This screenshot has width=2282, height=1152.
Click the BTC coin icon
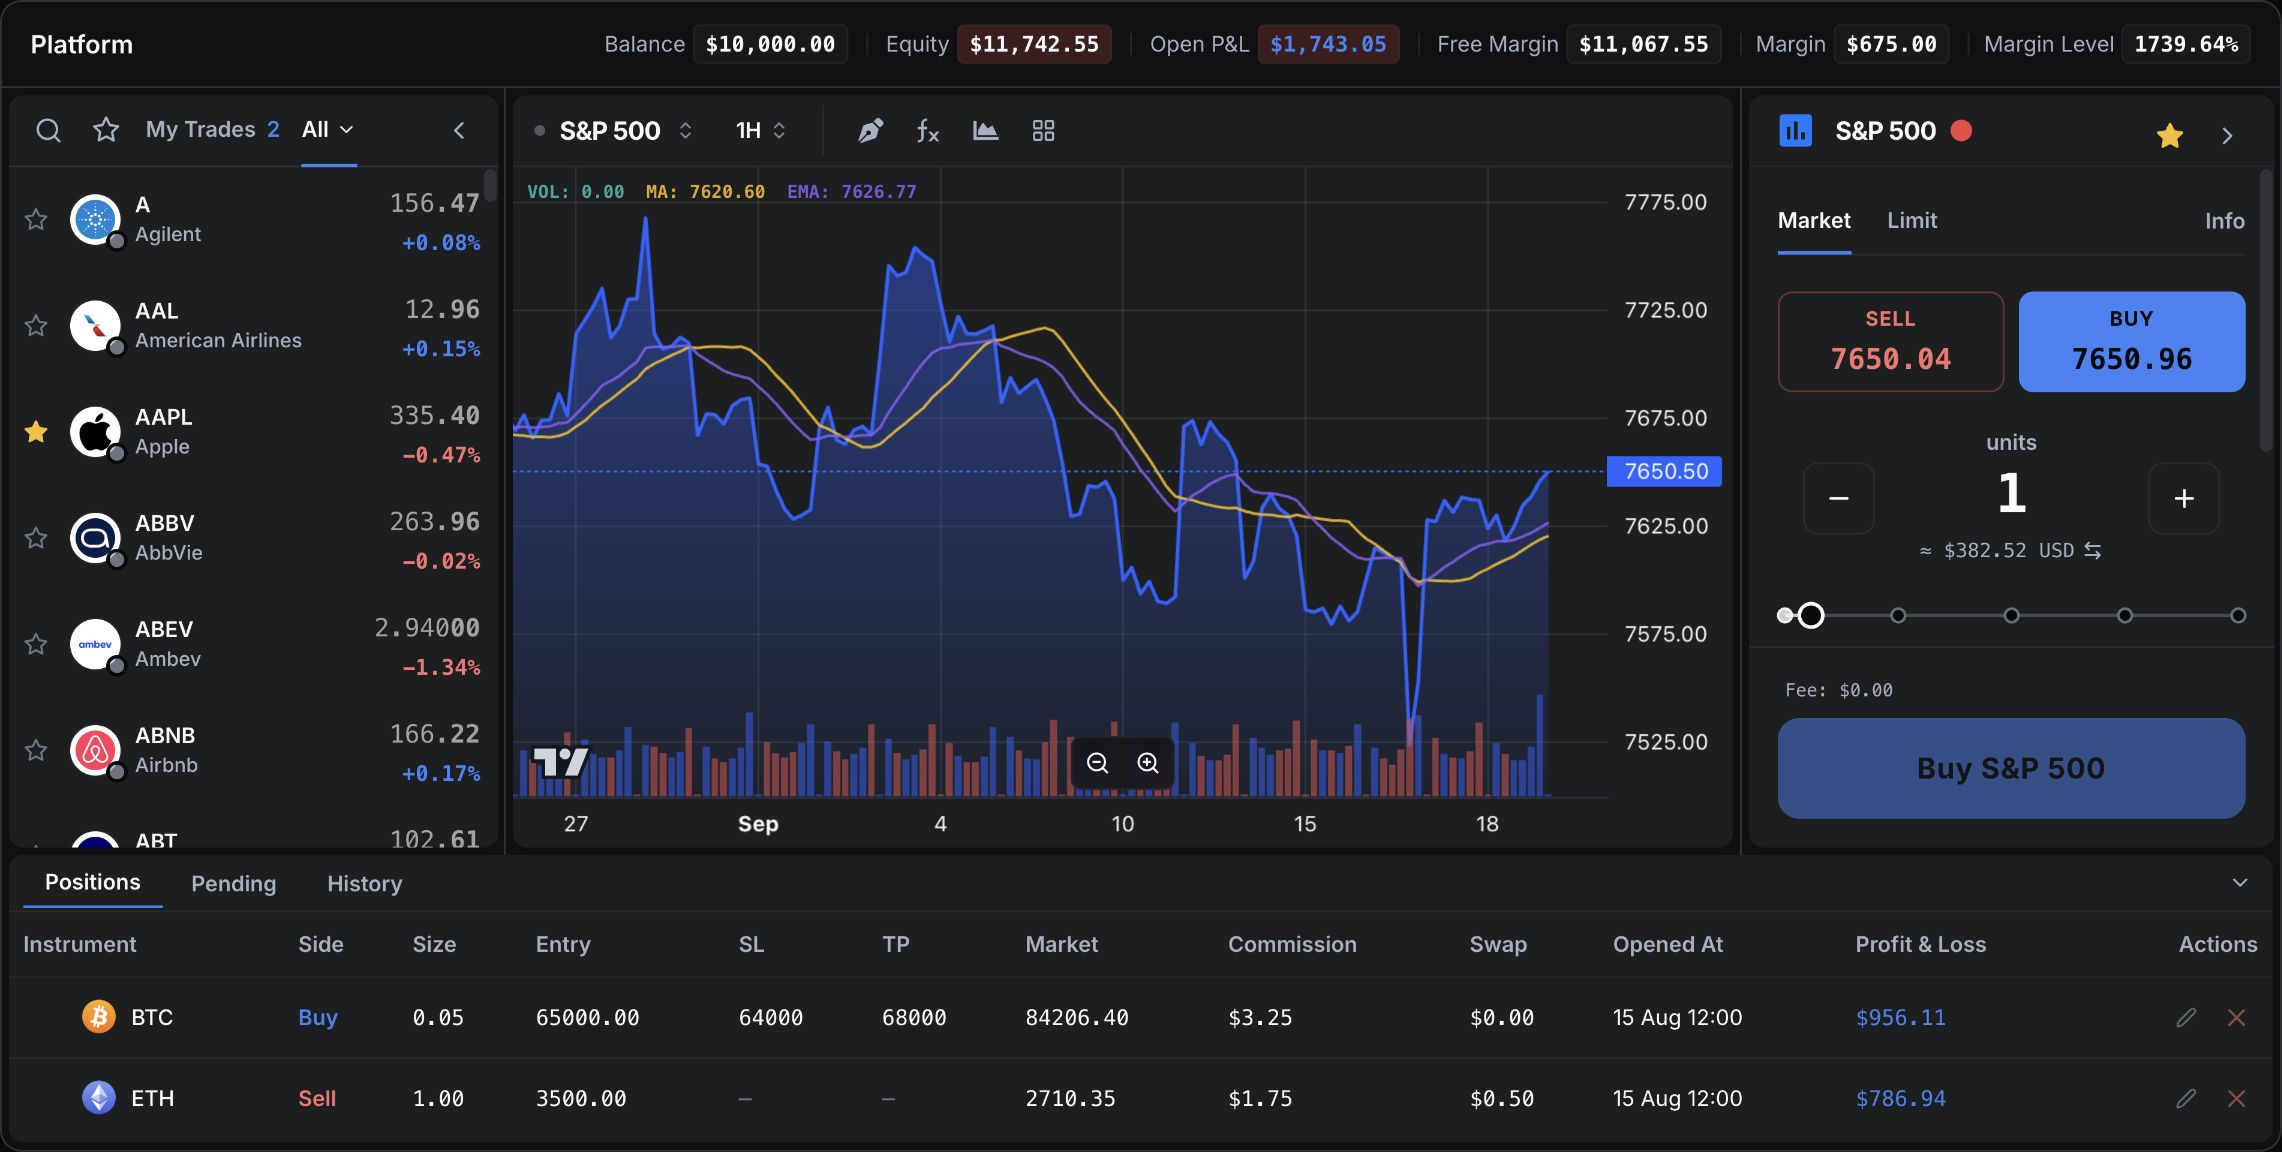coord(98,1017)
